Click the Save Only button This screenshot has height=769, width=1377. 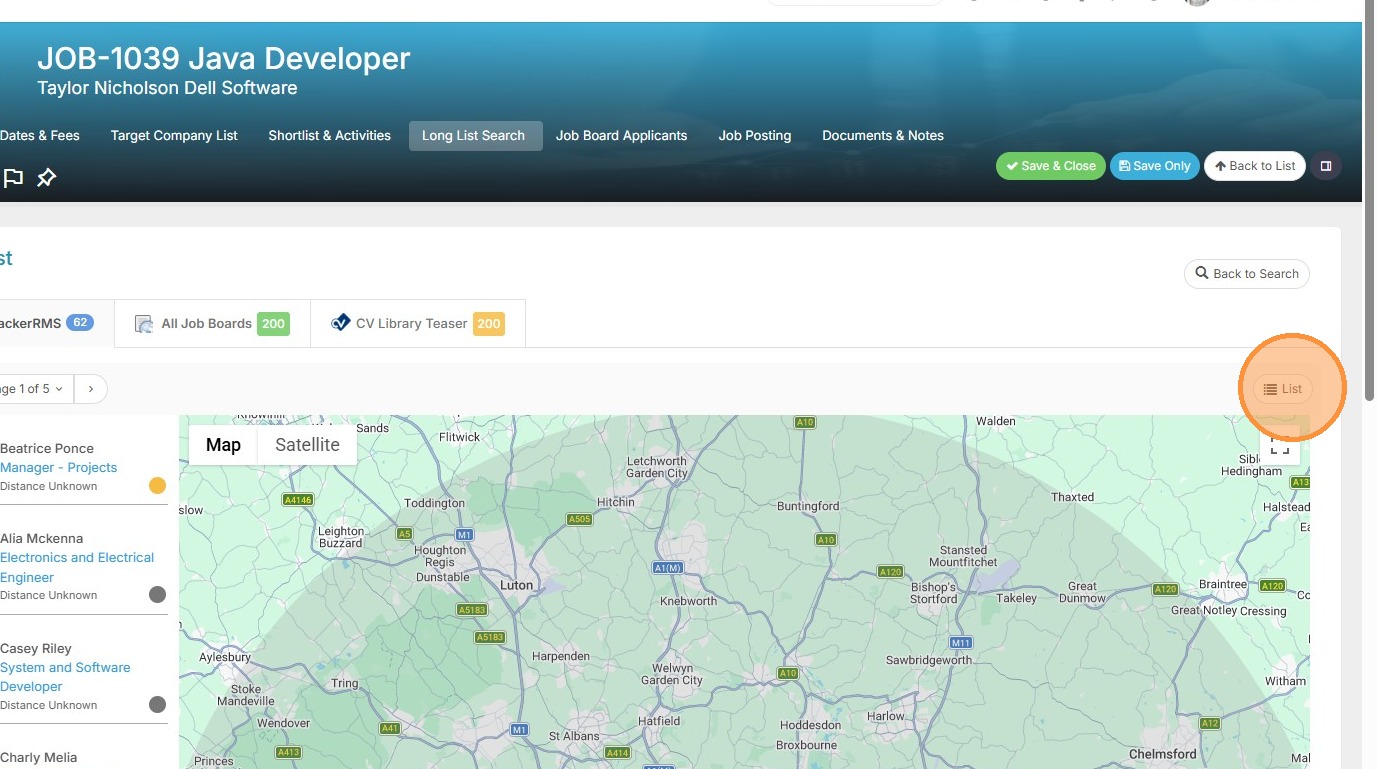pyautogui.click(x=1155, y=166)
